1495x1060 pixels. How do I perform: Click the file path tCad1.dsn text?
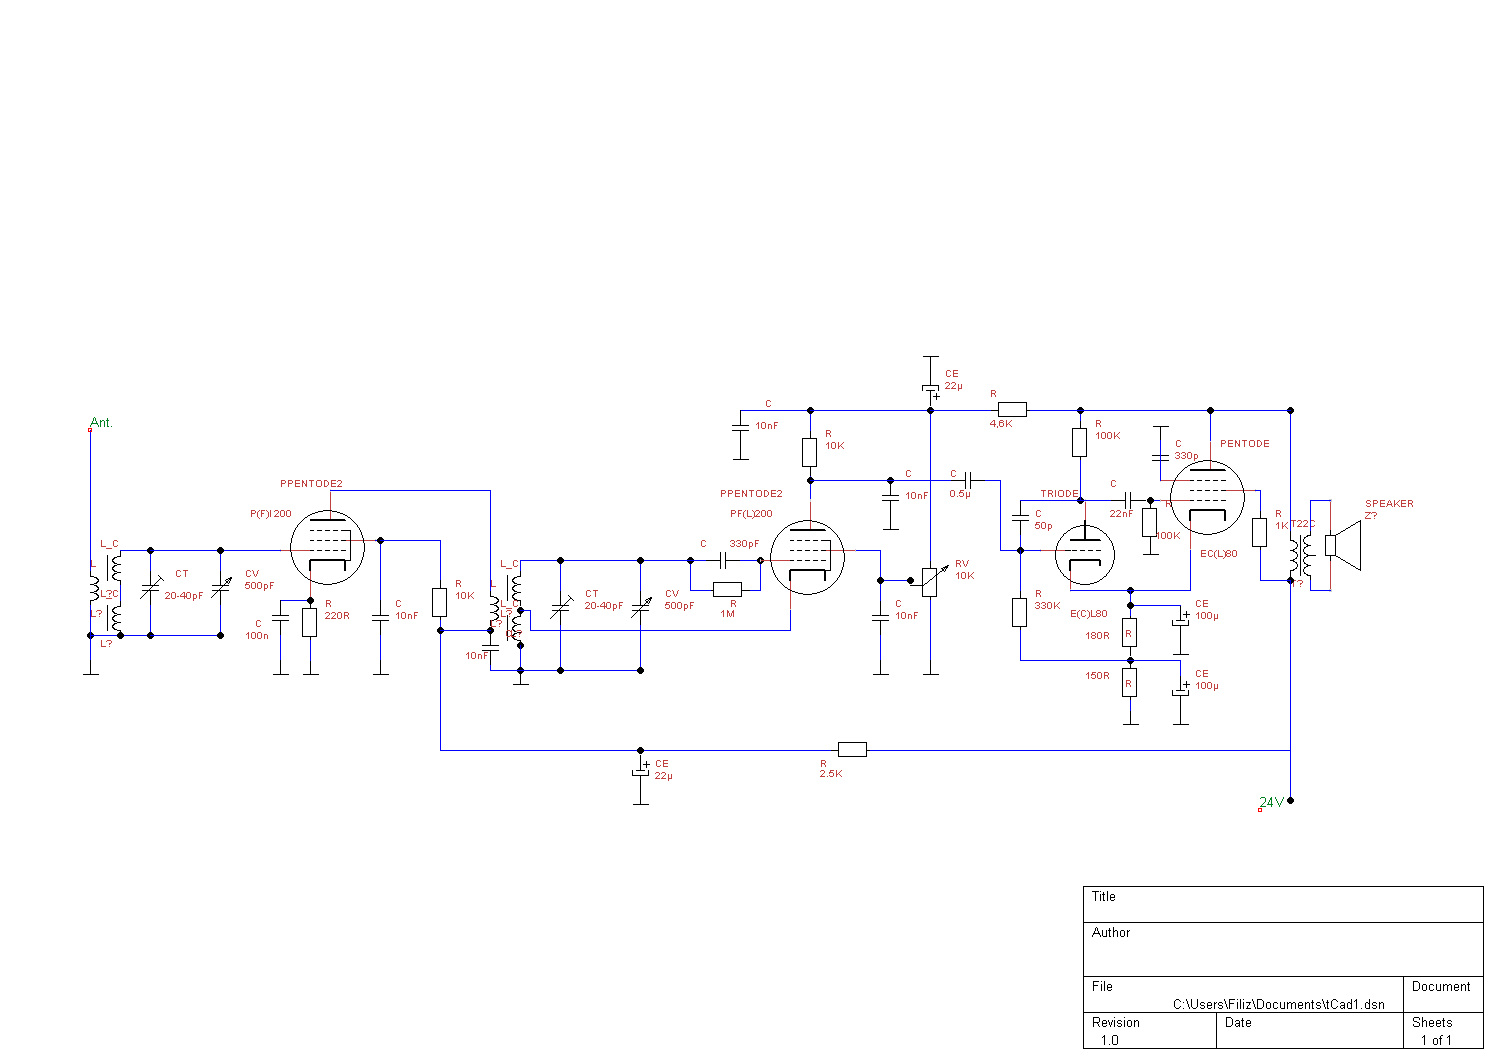[1278, 1004]
